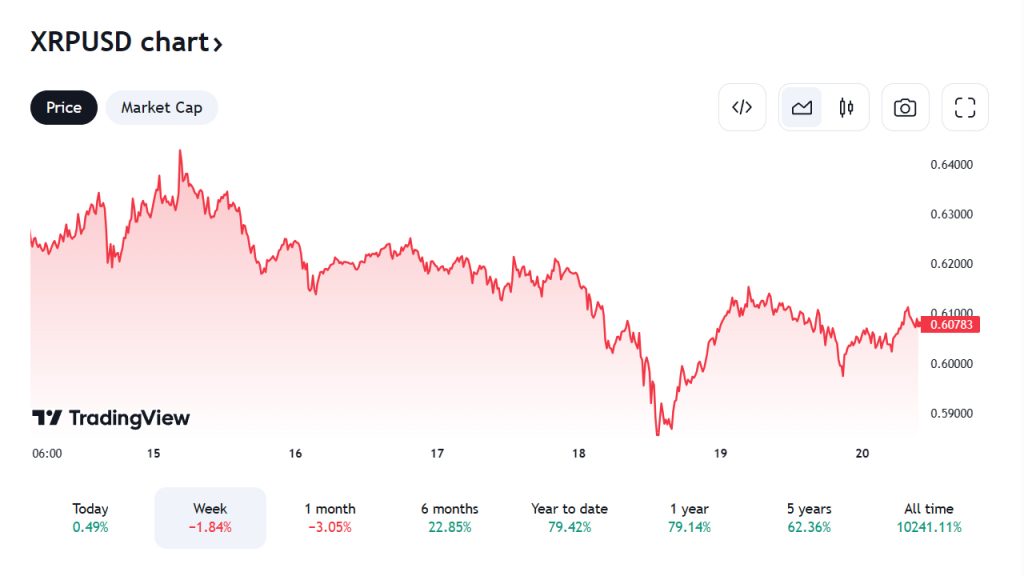This screenshot has width=1024, height=576.
Task: Choose the Year to date range
Action: tap(569, 517)
